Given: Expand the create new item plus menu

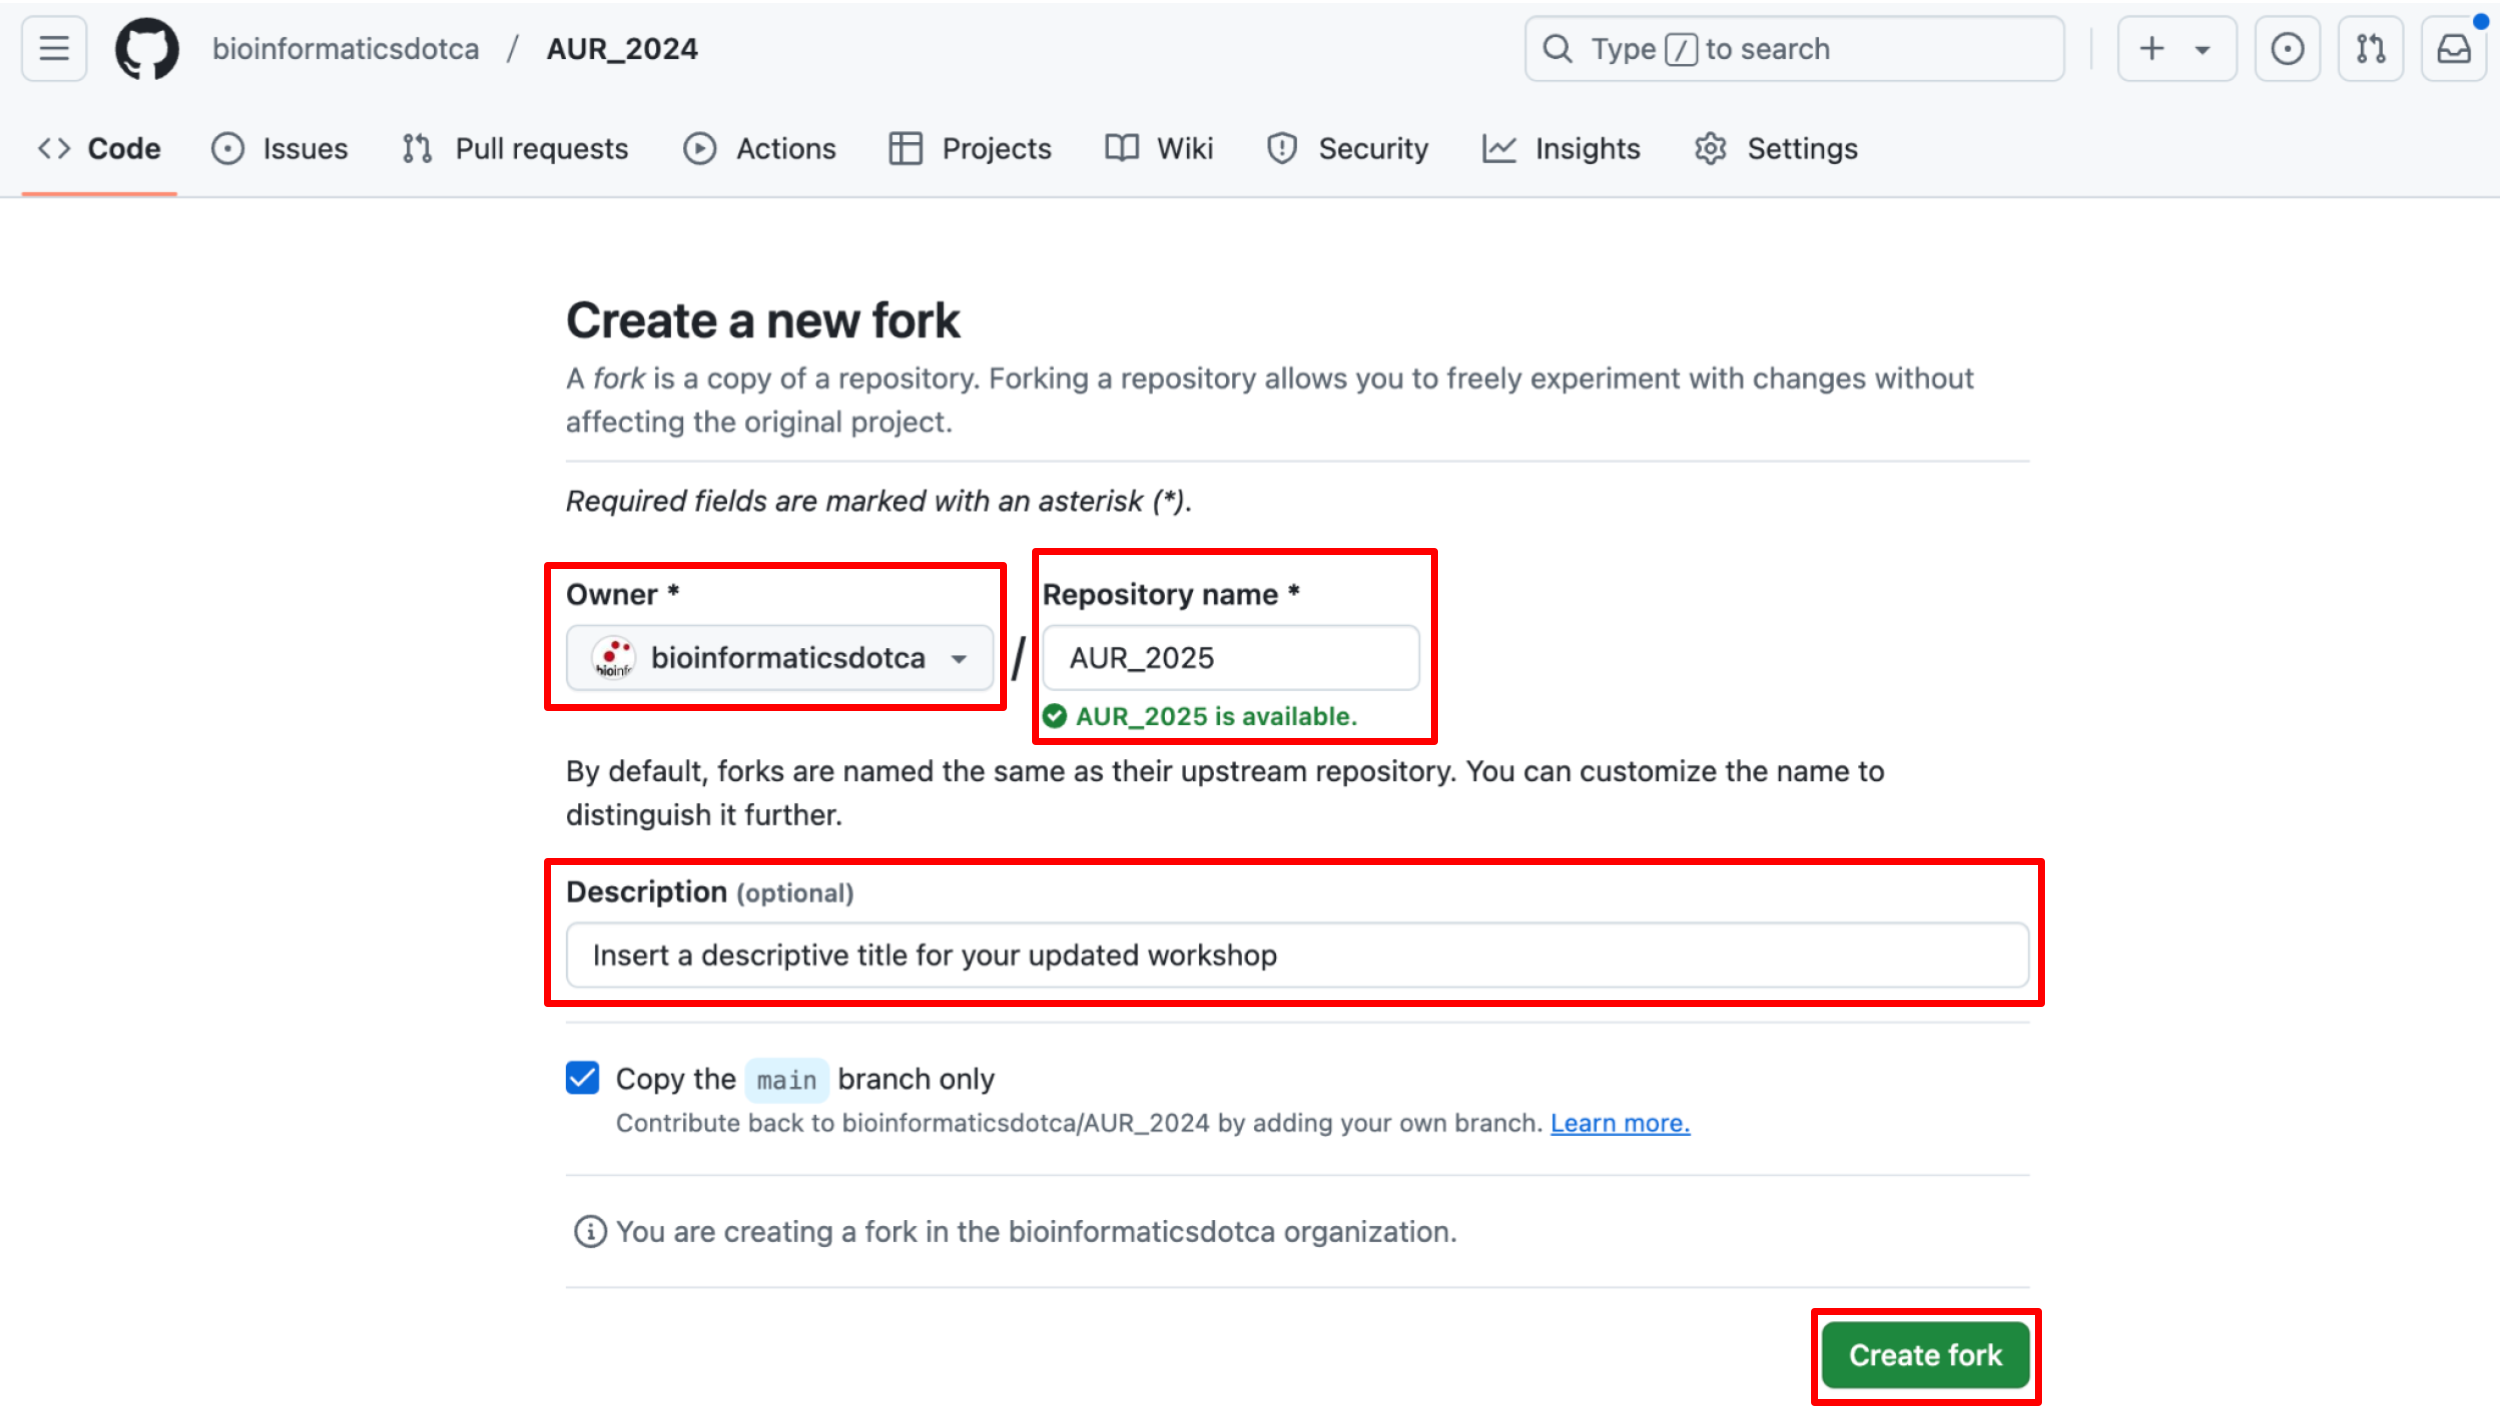Looking at the screenshot, I should [x=2176, y=48].
